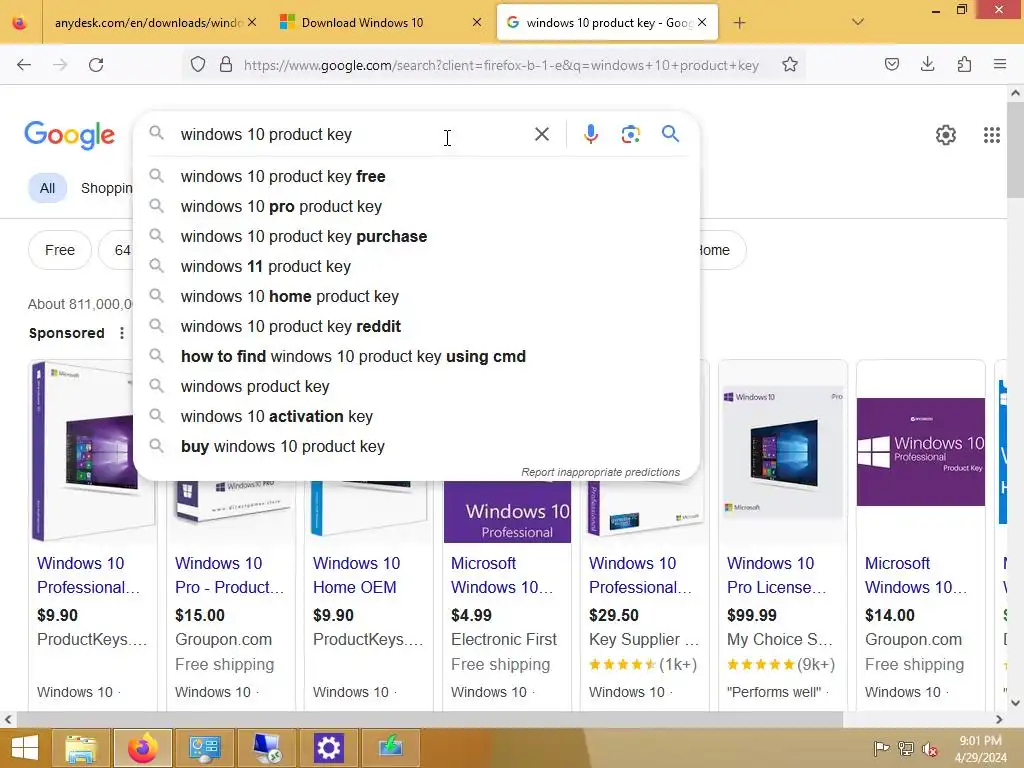Reload the current page

(96, 65)
